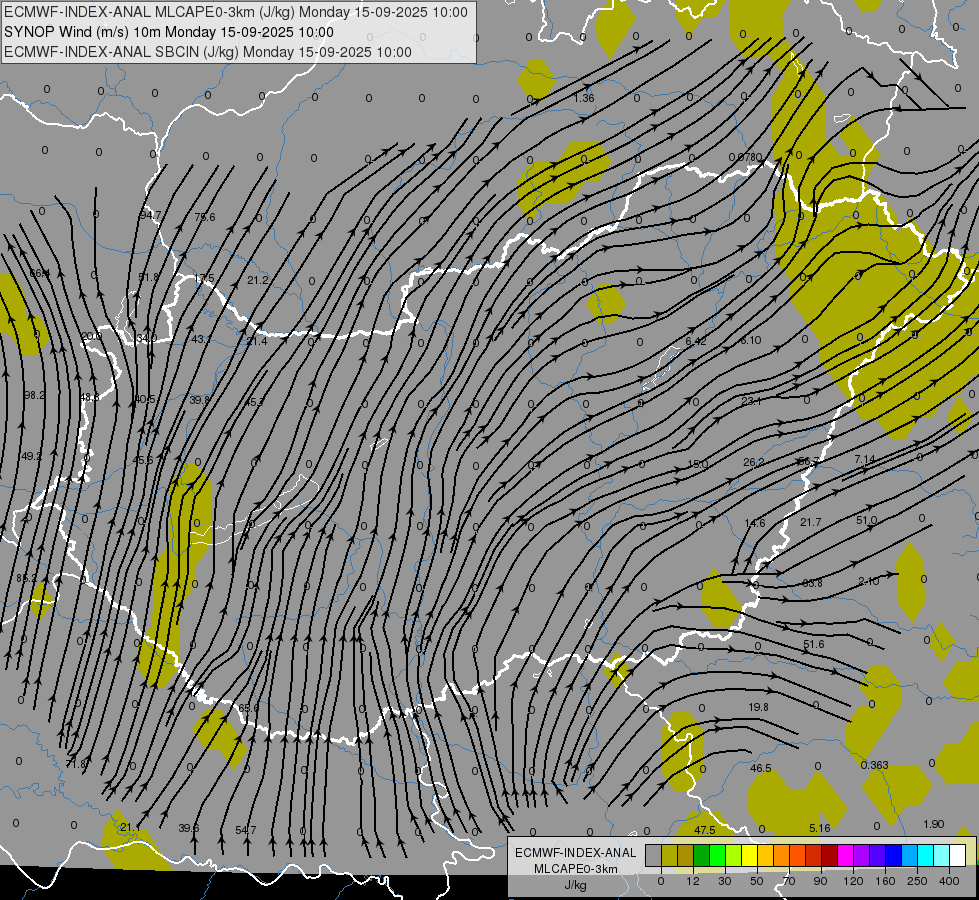Viewport: 979px width, 900px height.
Task: Click the map value 6.10
Action: click(750, 340)
